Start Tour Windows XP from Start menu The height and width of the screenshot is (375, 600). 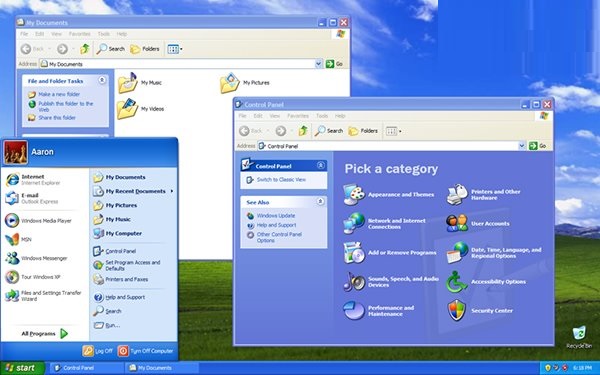pos(33,277)
